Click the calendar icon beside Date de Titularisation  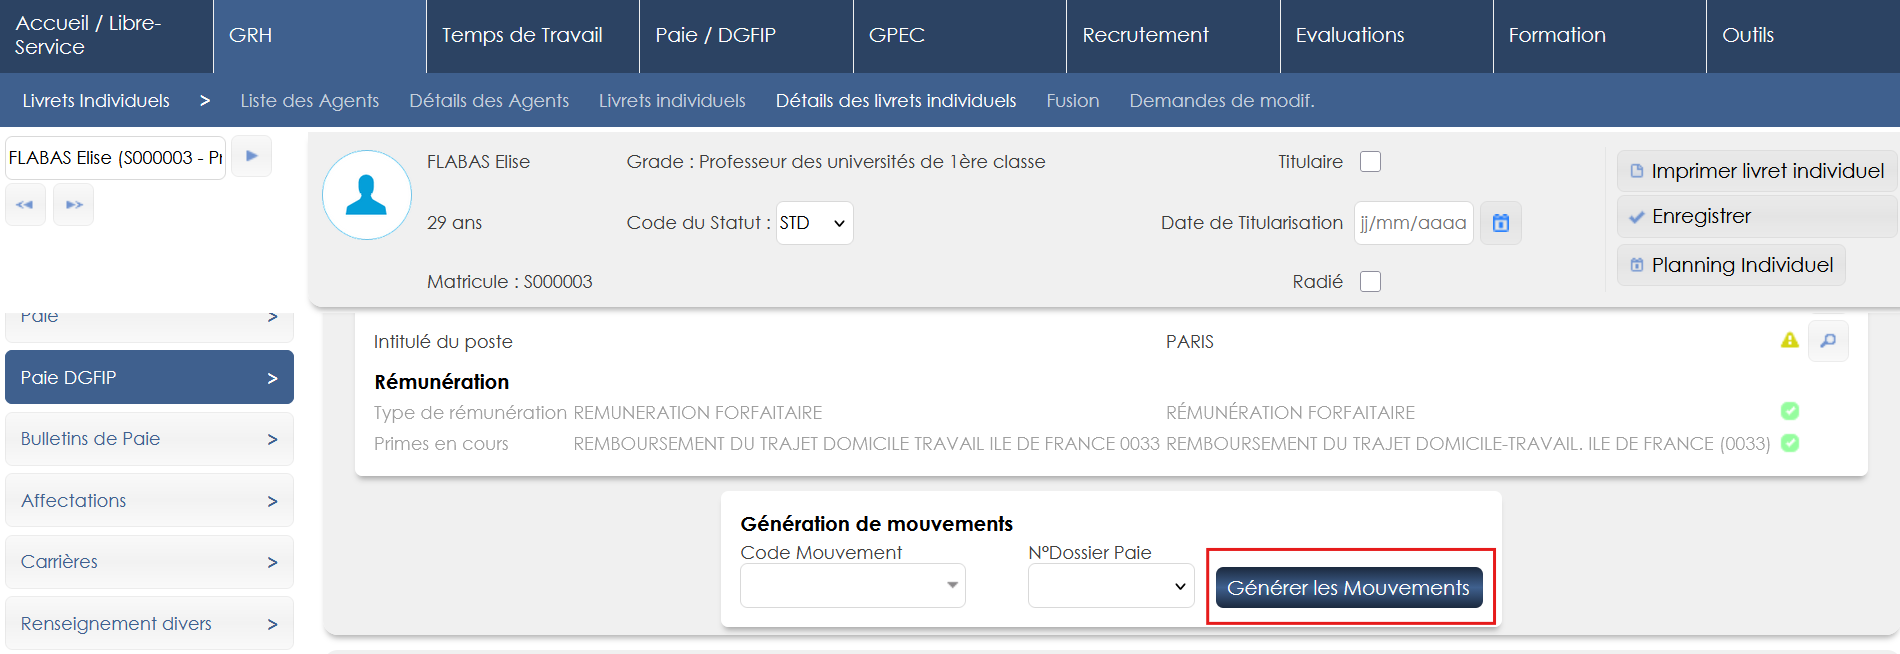click(x=1500, y=223)
